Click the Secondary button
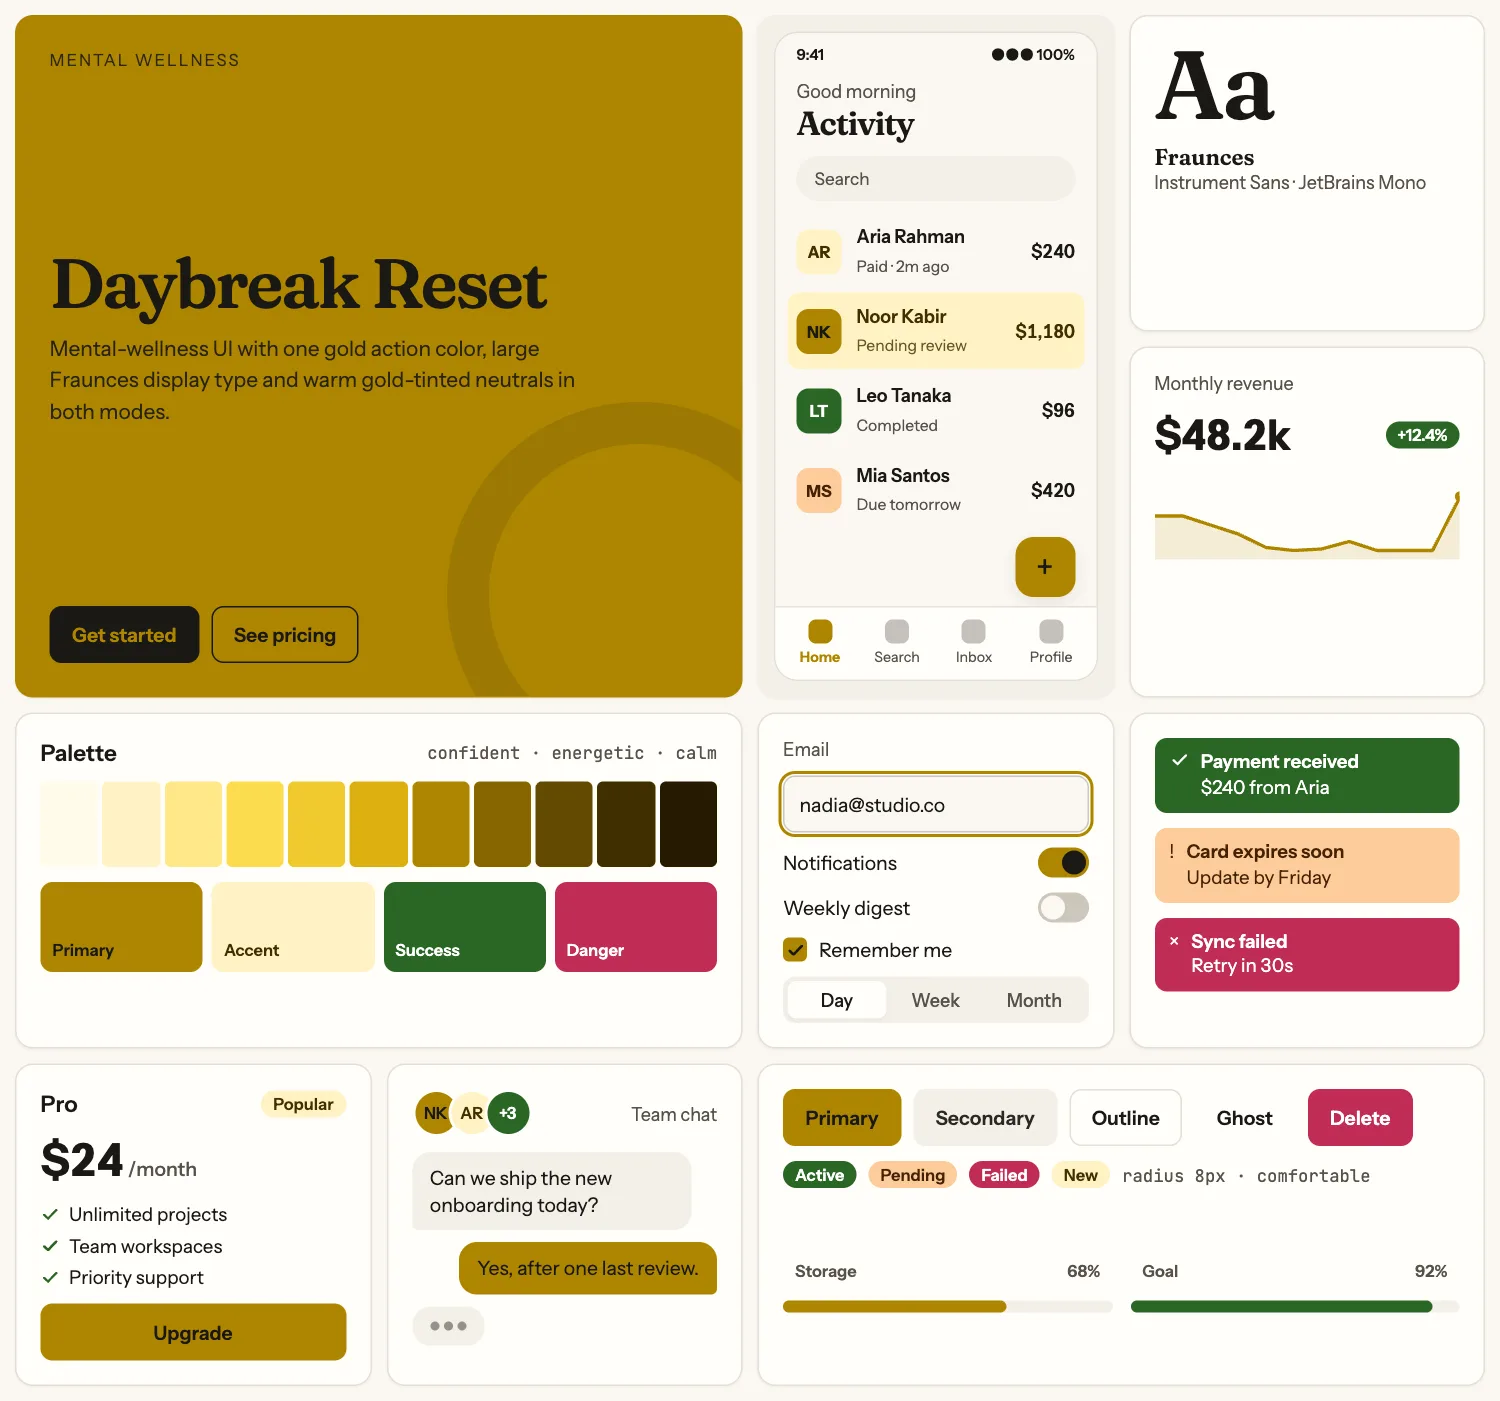Screen dimensions: 1500x1401 point(985,1118)
